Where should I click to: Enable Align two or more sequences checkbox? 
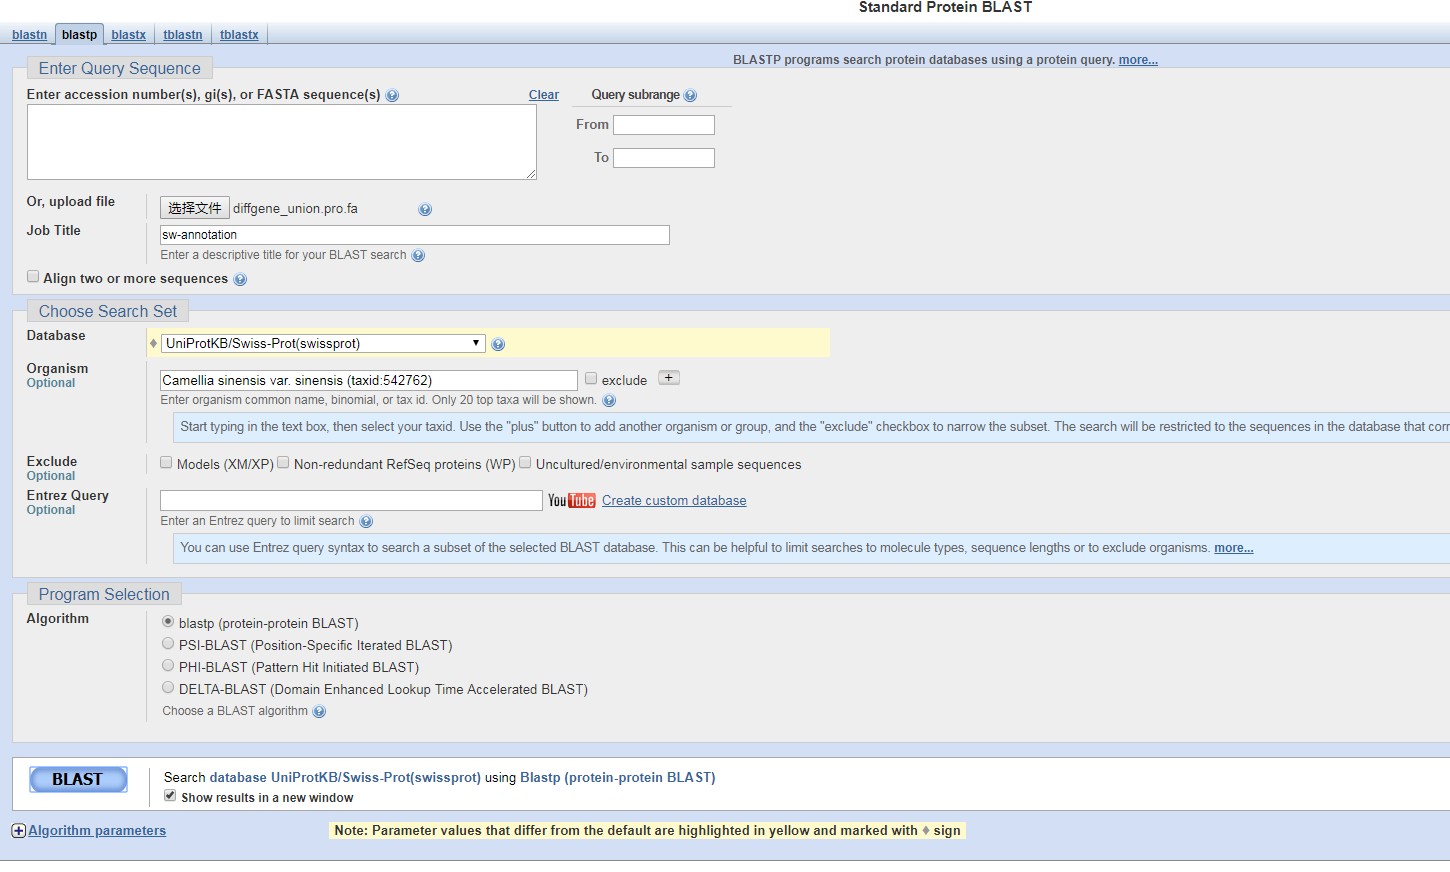(33, 277)
